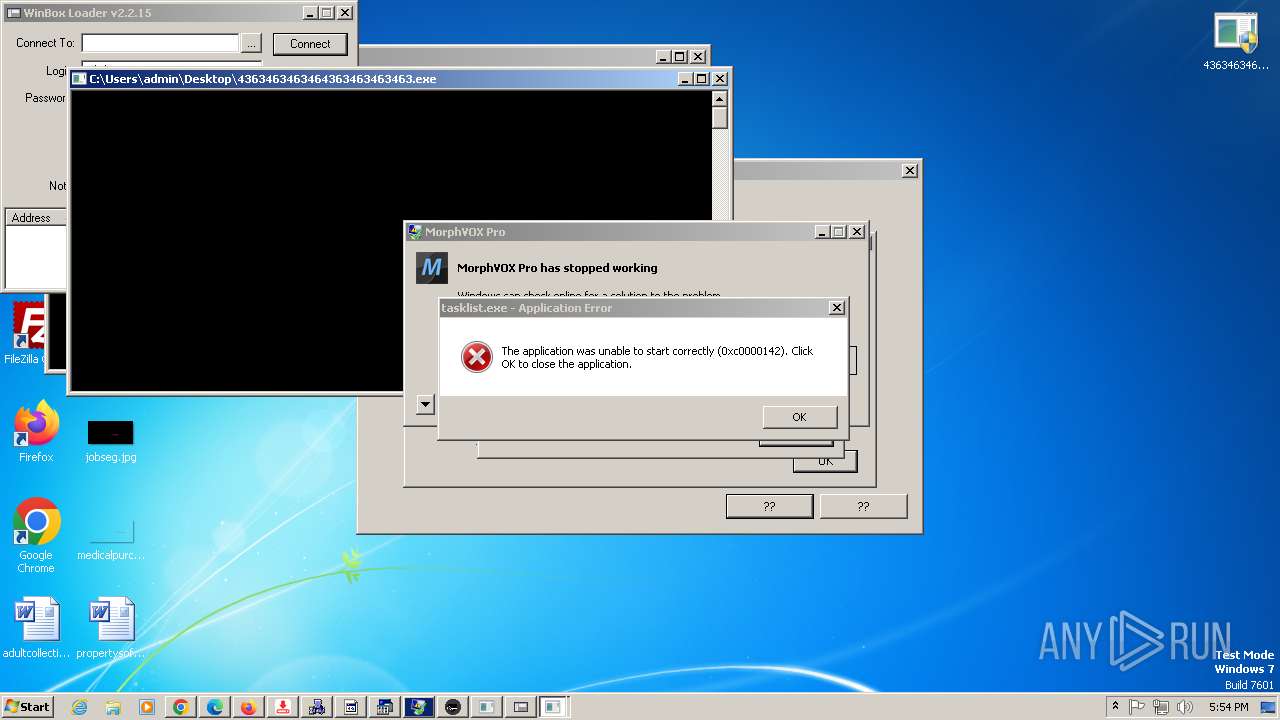Viewport: 1280px width, 720px height.
Task: Expand MorphVOX crash details with down arrow
Action: [425, 405]
